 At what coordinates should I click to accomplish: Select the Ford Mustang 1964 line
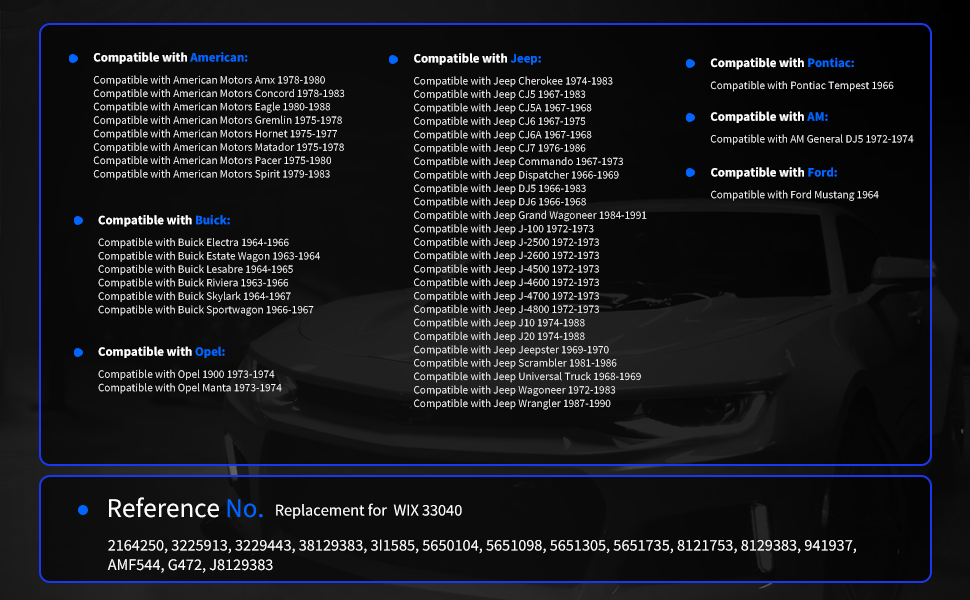[794, 195]
